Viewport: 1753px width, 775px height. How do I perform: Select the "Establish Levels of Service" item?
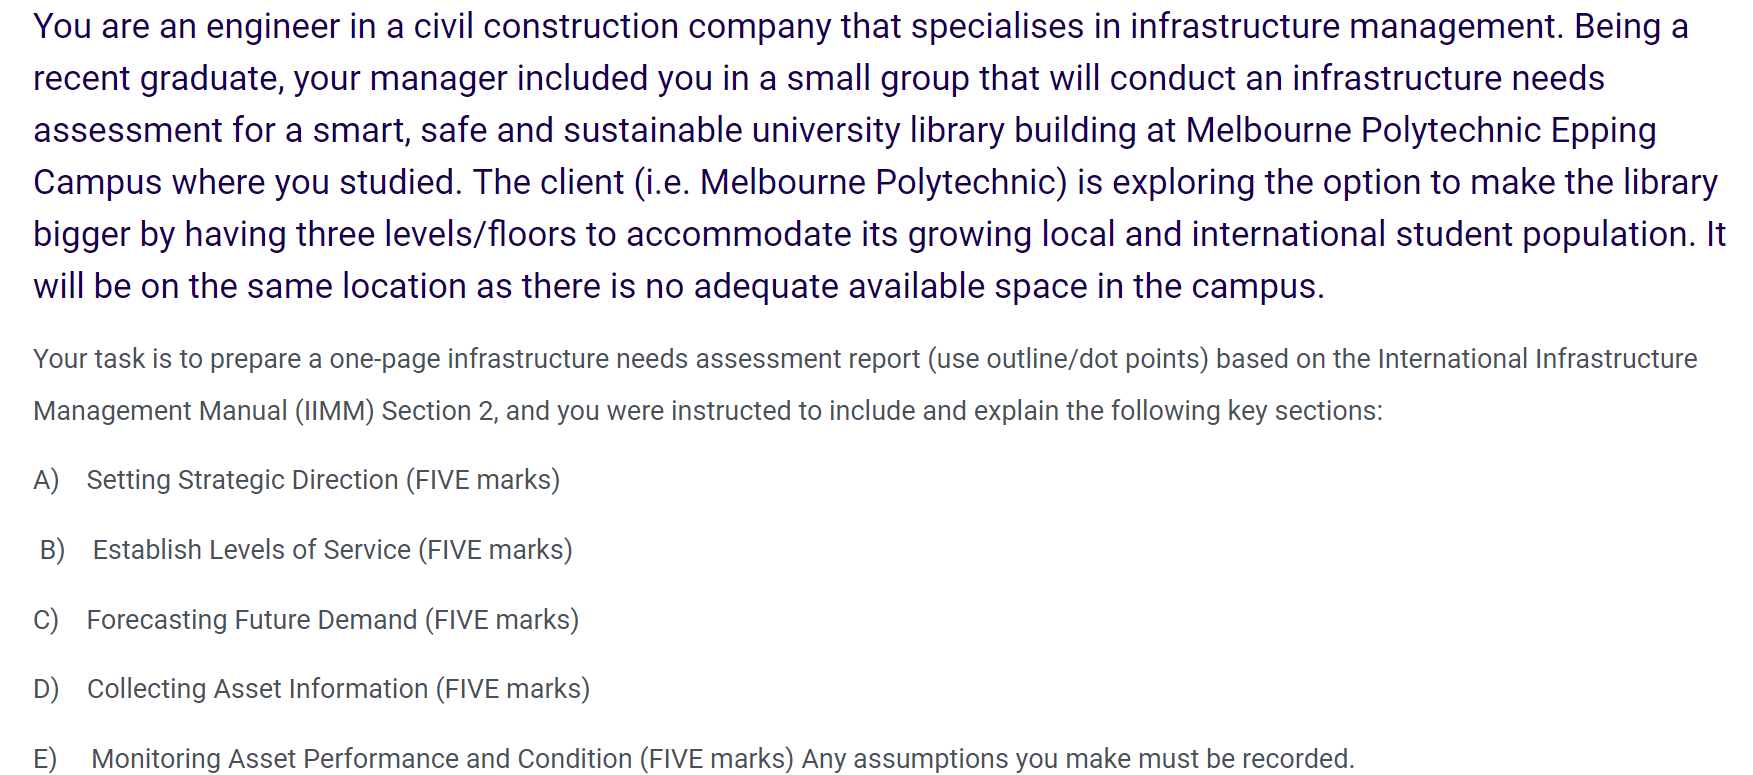point(251,550)
